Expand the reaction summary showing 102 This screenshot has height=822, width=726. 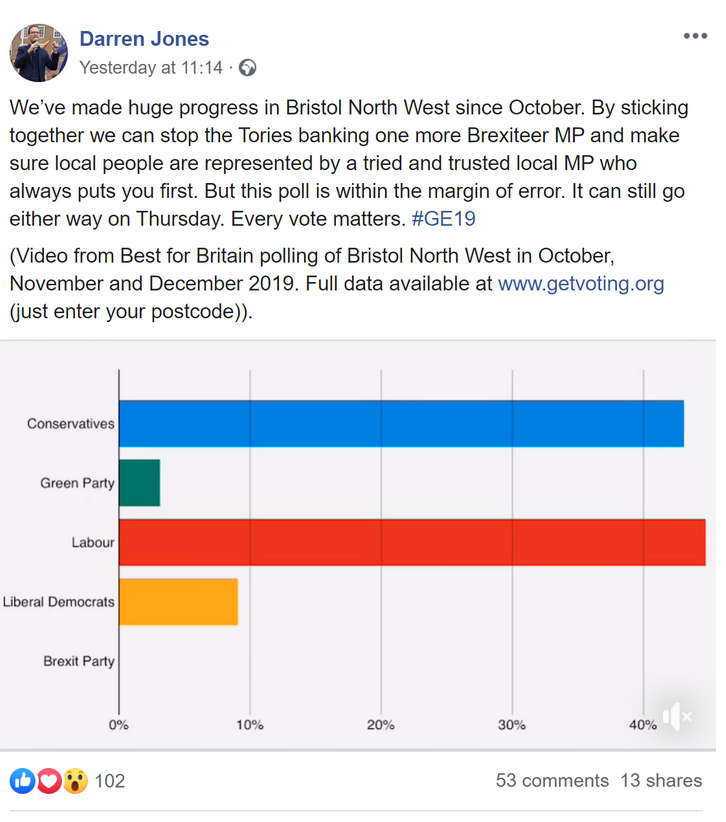point(110,781)
